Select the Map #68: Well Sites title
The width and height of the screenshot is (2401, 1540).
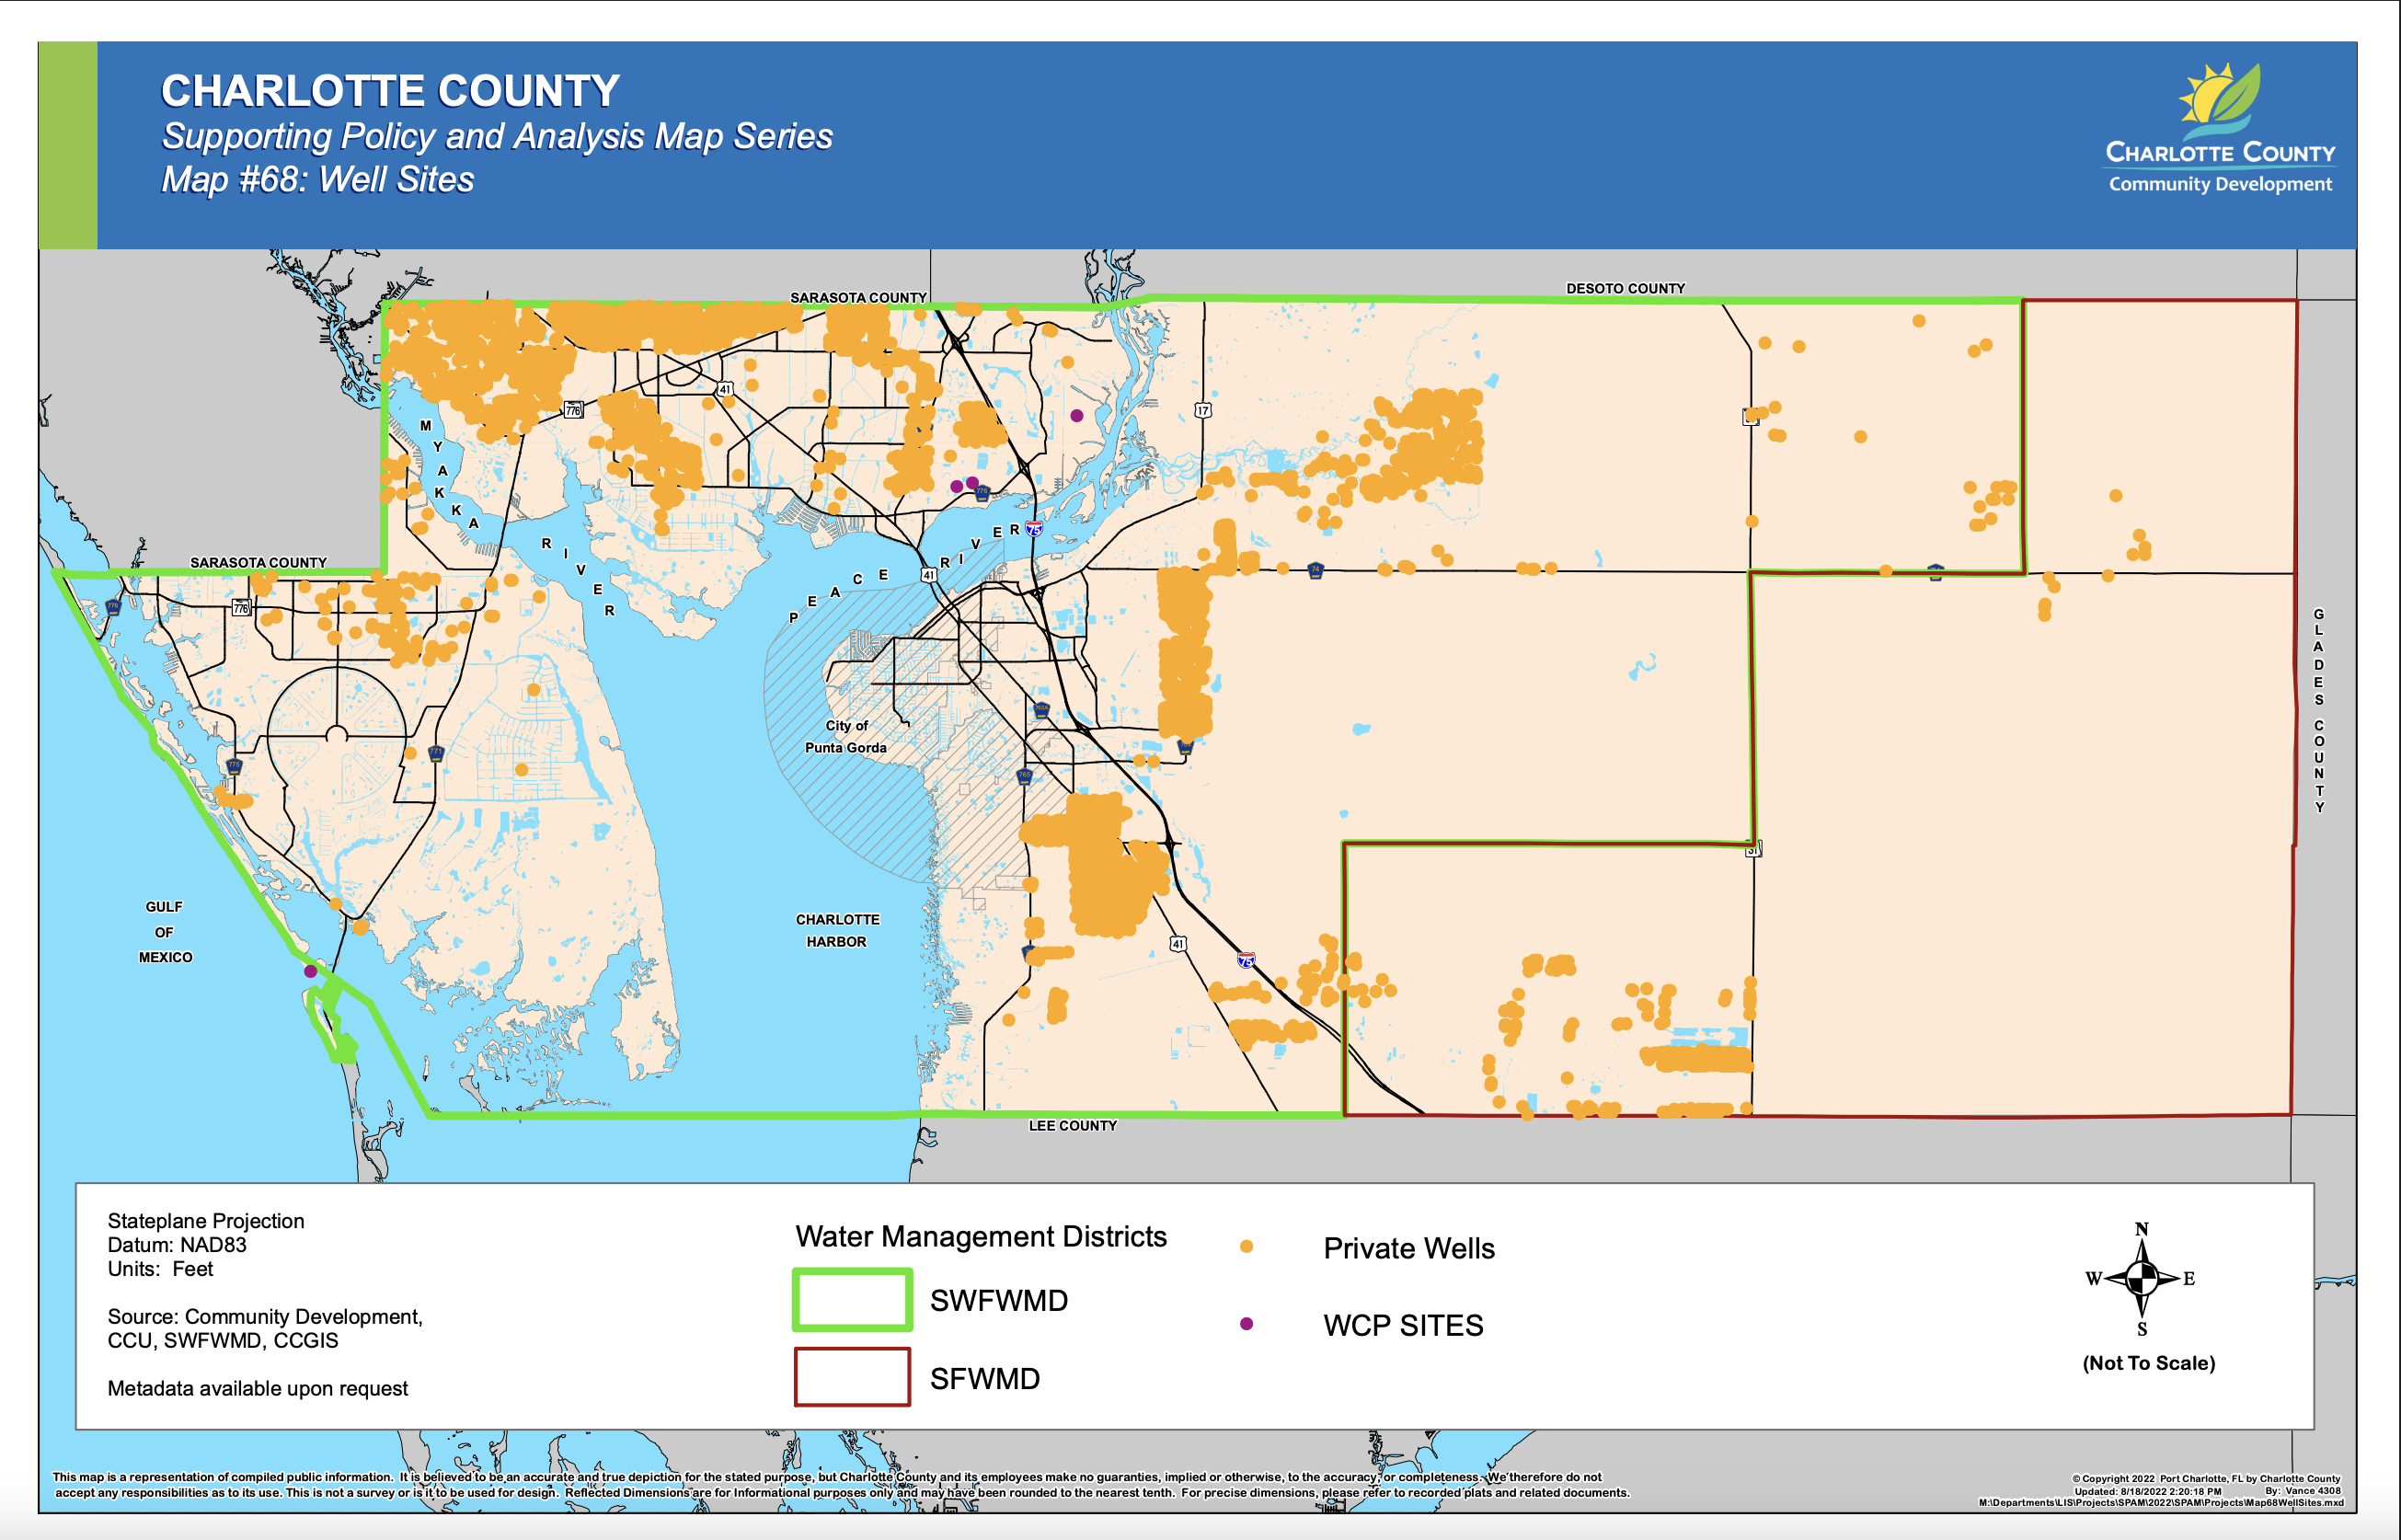pyautogui.click(x=319, y=181)
